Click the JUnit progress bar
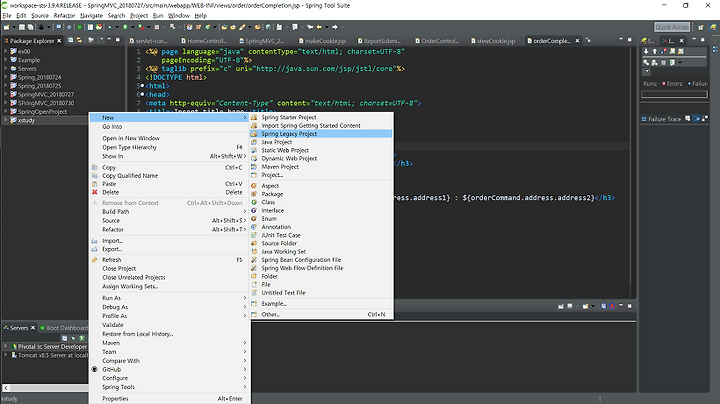720x404 pixels. coord(674,94)
